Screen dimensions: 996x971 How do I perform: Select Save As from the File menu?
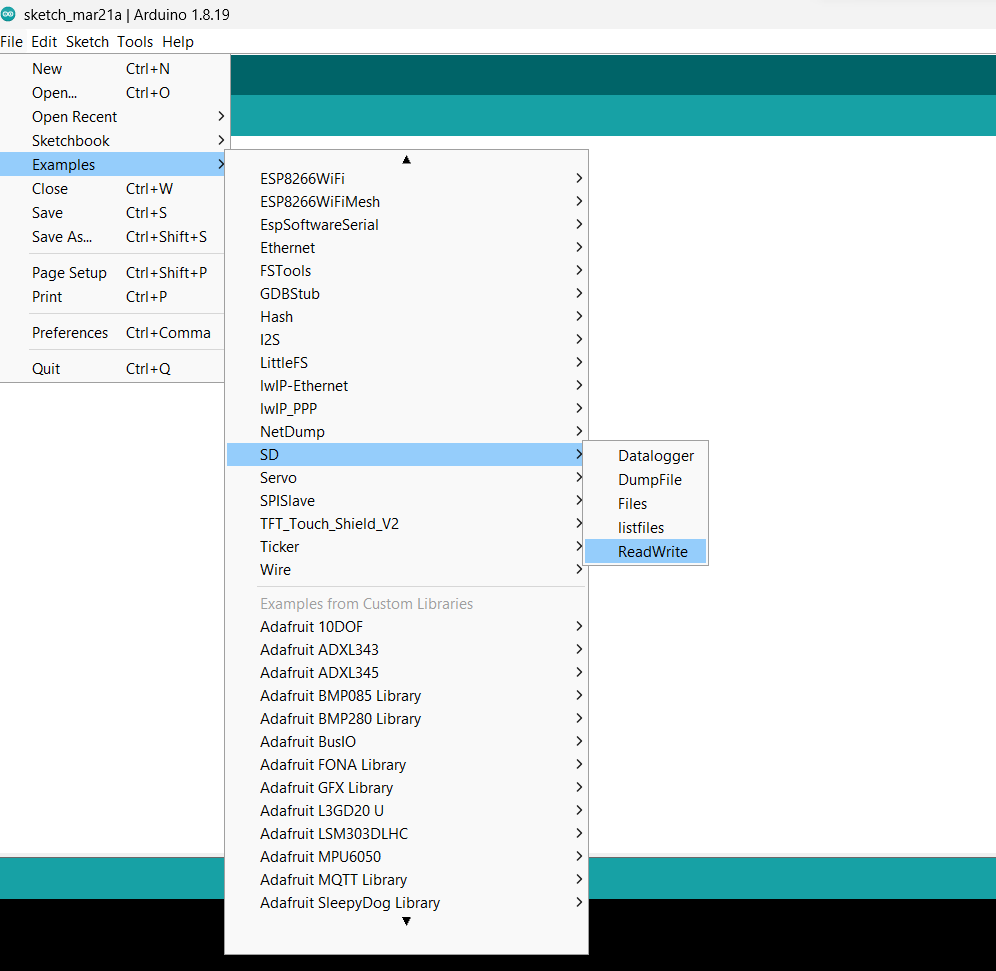(x=62, y=236)
